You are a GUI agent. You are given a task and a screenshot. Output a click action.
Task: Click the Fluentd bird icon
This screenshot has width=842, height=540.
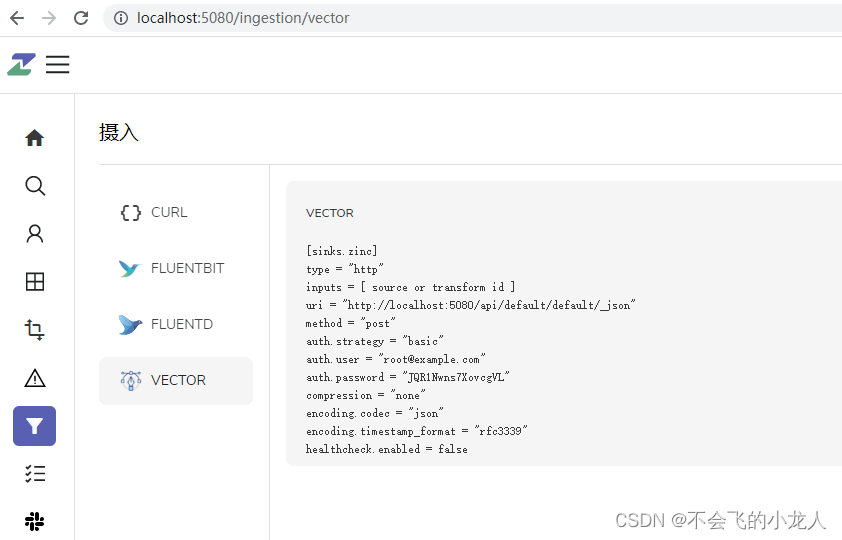130,324
